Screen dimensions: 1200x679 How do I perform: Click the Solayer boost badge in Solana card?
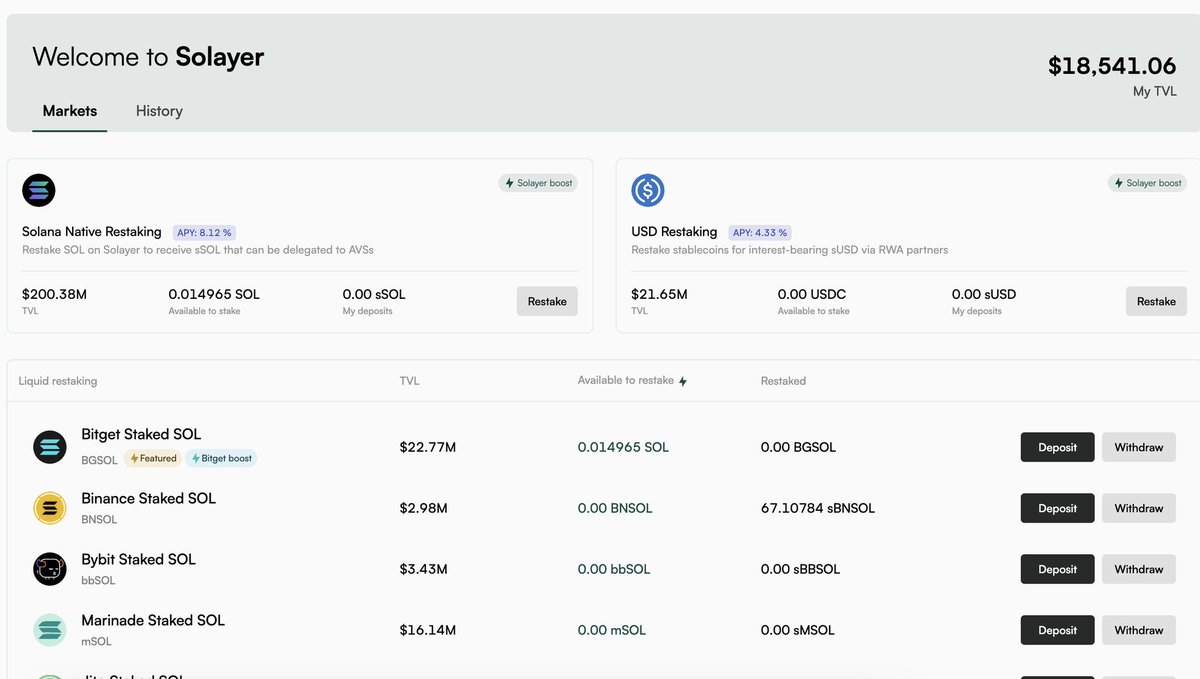(538, 183)
